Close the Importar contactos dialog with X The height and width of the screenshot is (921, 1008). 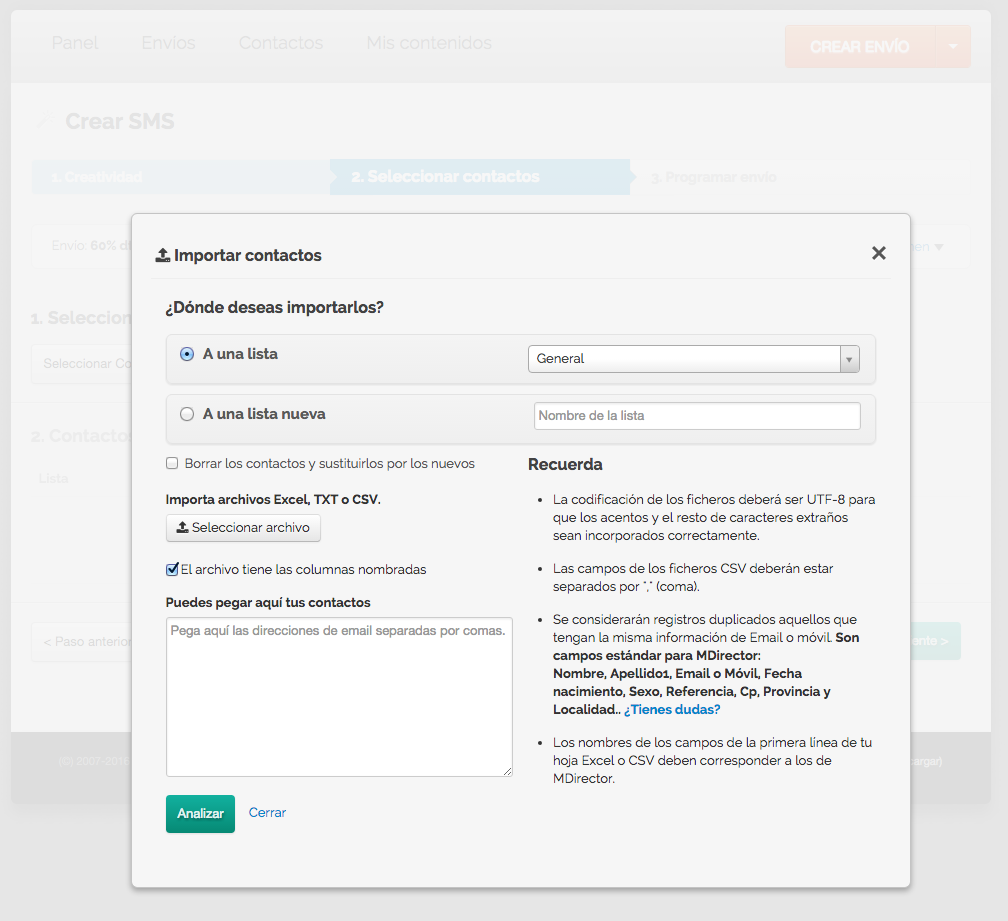coord(878,253)
